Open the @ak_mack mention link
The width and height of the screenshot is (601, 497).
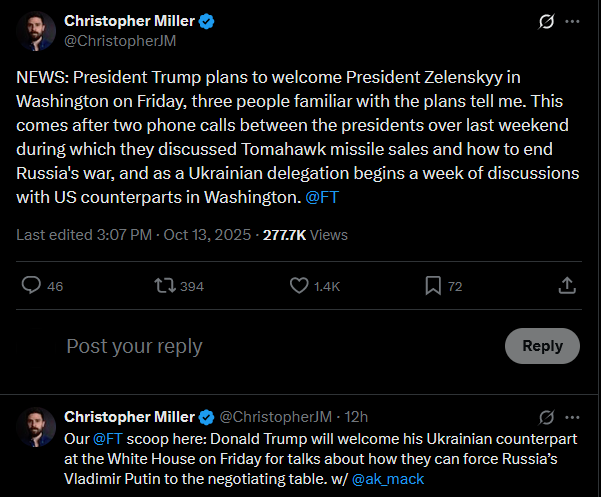tap(394, 478)
